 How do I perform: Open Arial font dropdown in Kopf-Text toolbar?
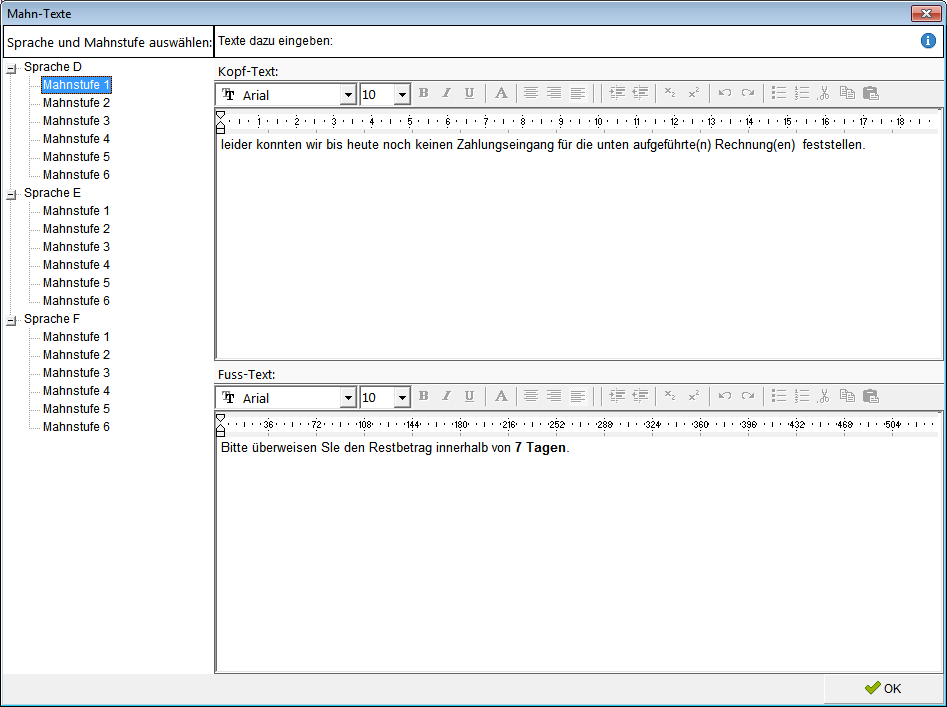point(348,94)
